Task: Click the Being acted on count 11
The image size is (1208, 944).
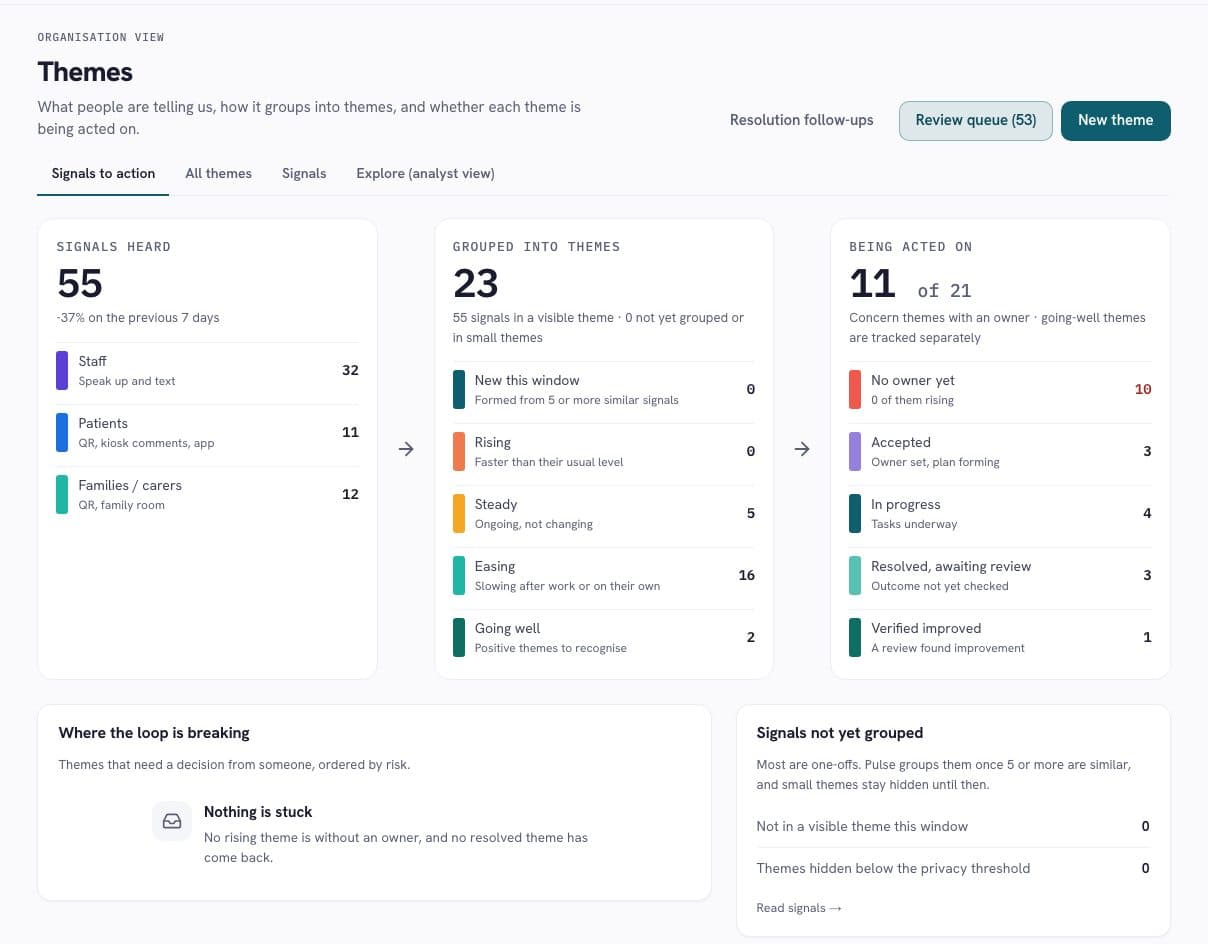Action: (x=872, y=284)
